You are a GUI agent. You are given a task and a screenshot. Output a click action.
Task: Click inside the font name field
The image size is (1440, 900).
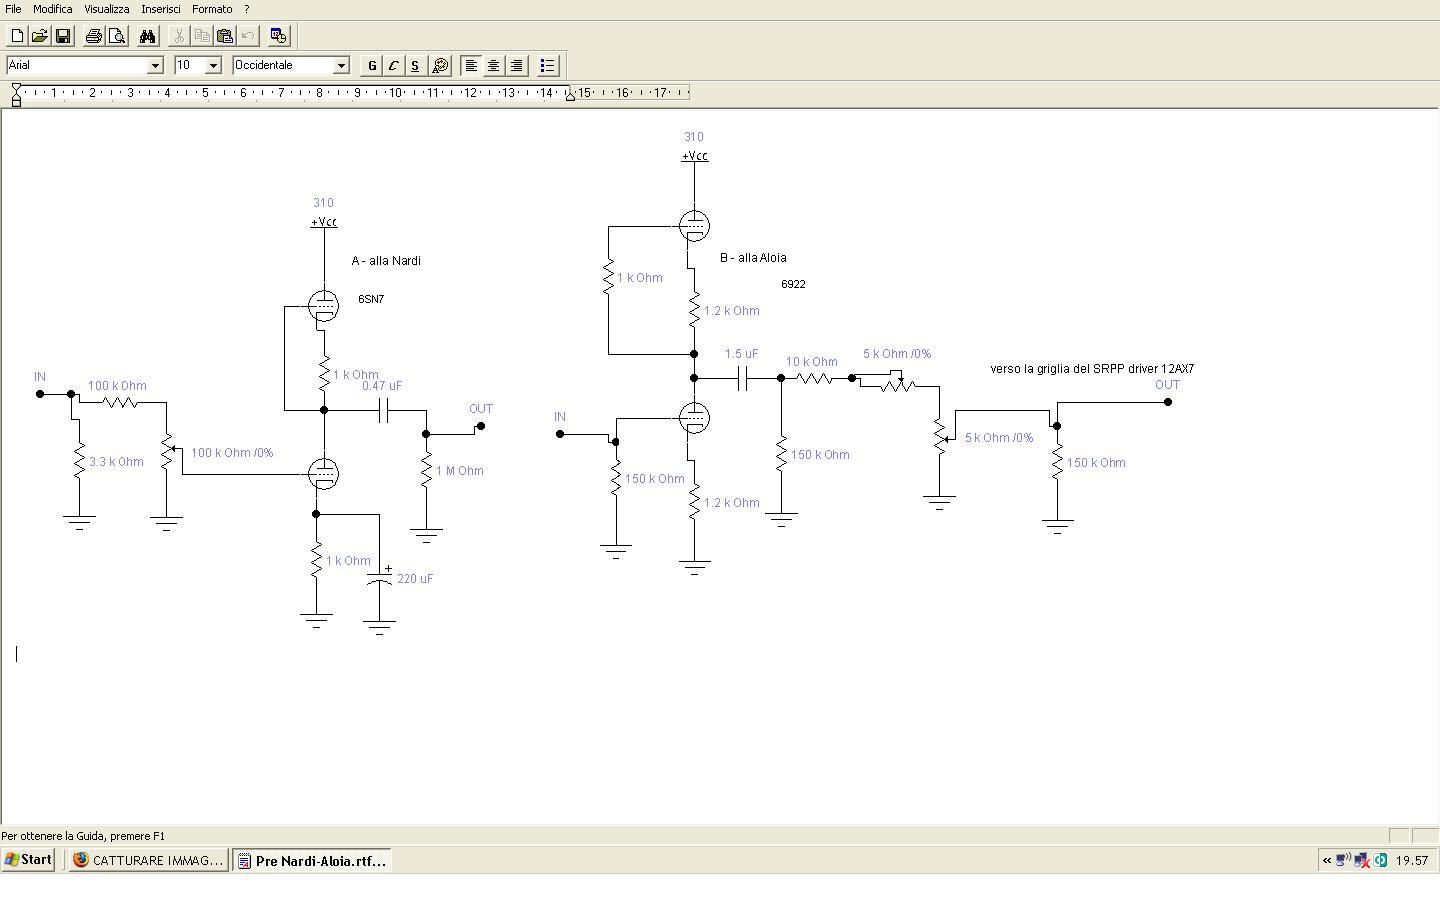pyautogui.click(x=77, y=65)
